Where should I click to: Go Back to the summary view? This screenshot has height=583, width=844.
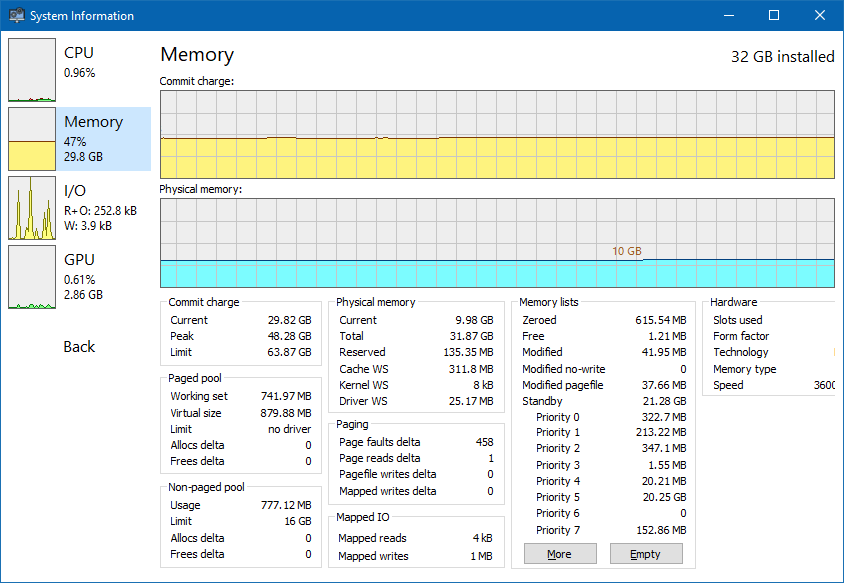pyautogui.click(x=79, y=347)
